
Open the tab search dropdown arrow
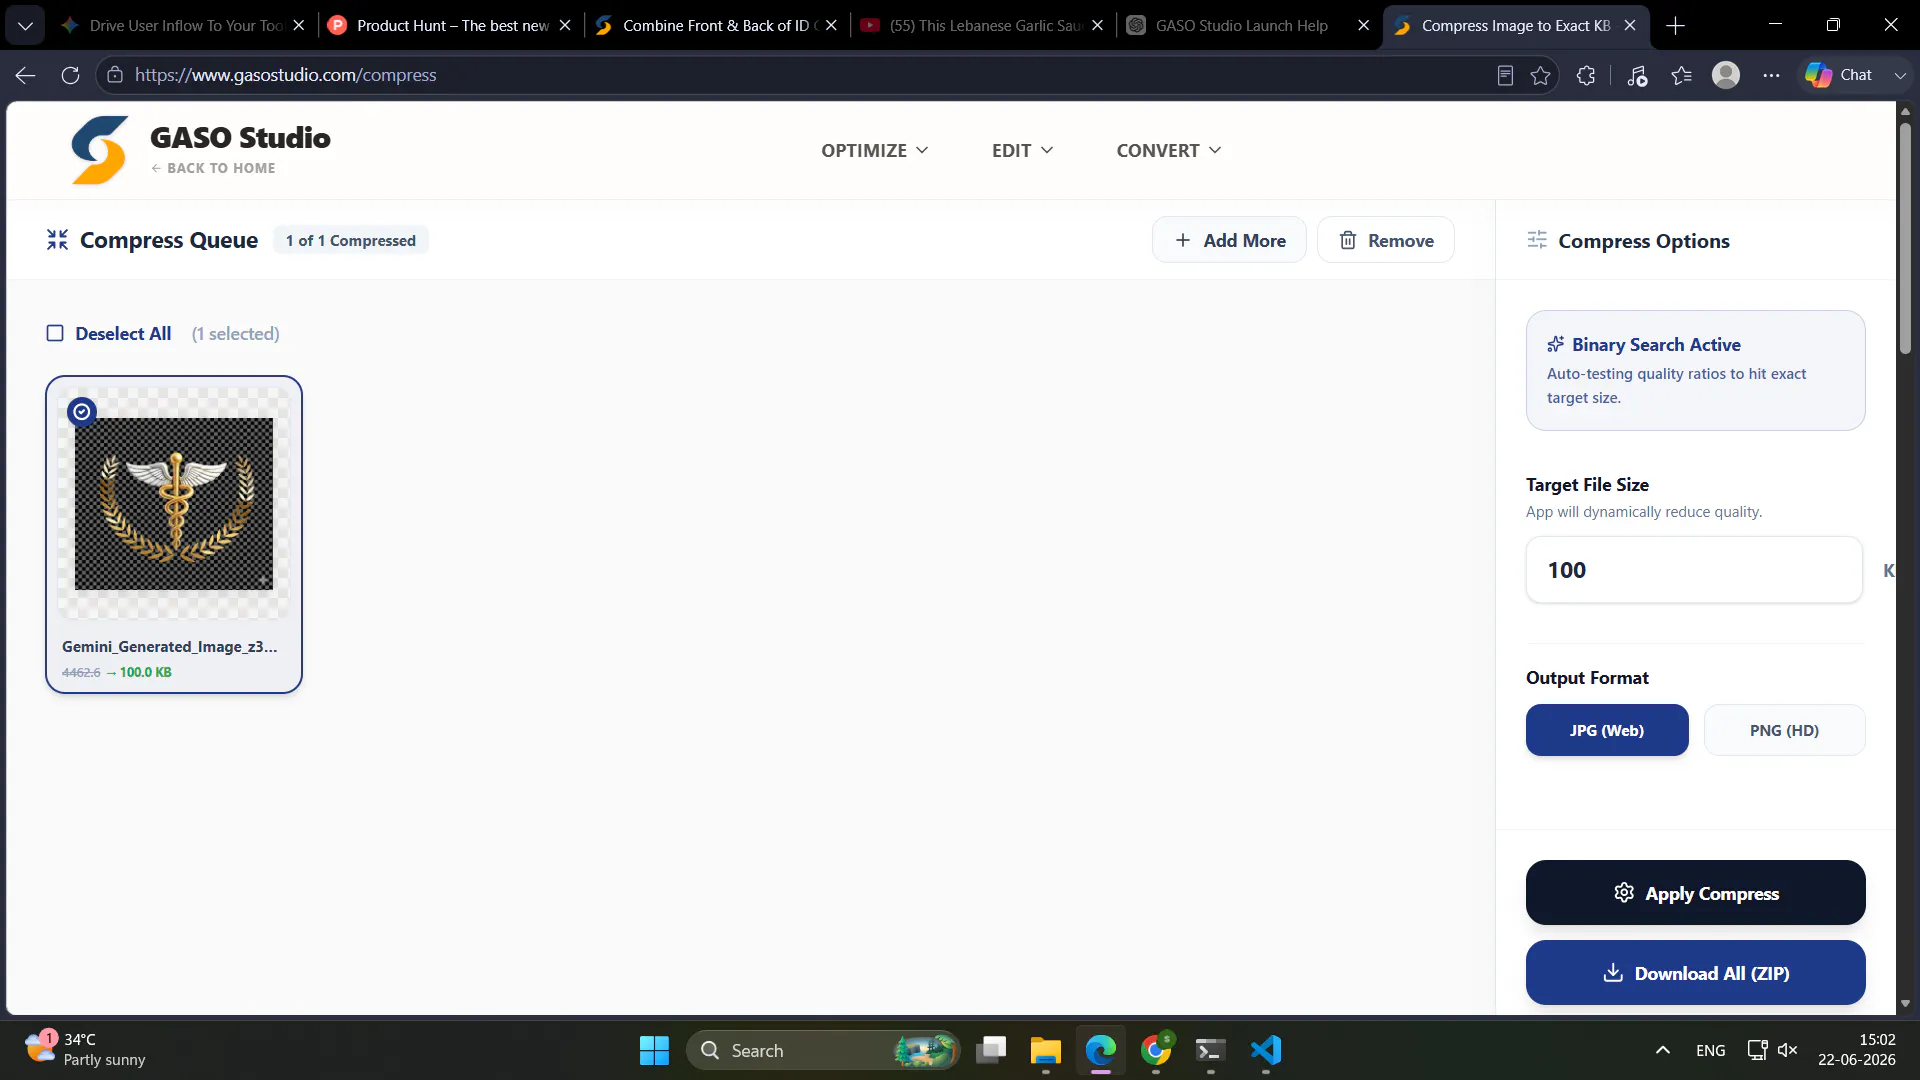tap(25, 26)
